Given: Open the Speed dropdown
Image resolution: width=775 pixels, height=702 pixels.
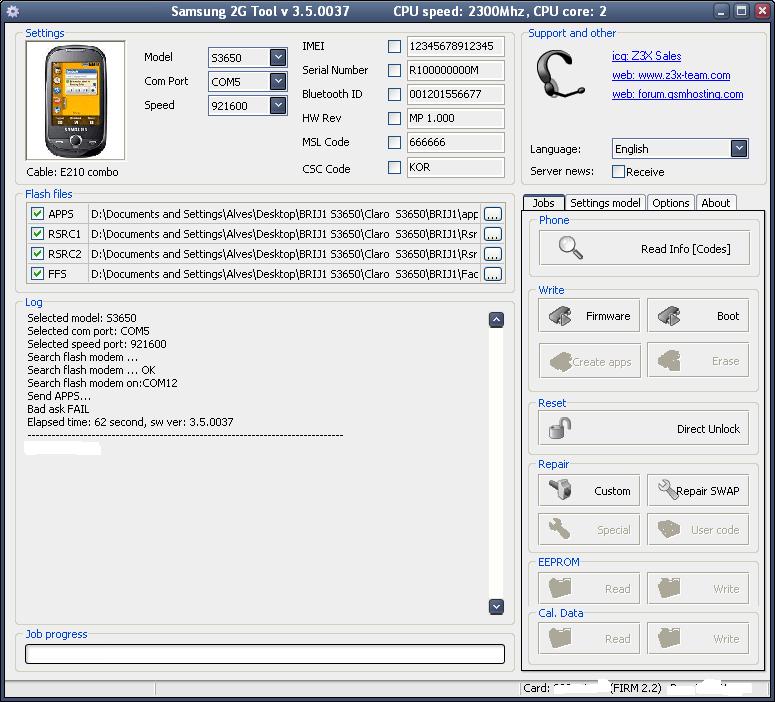Looking at the screenshot, I should (278, 105).
